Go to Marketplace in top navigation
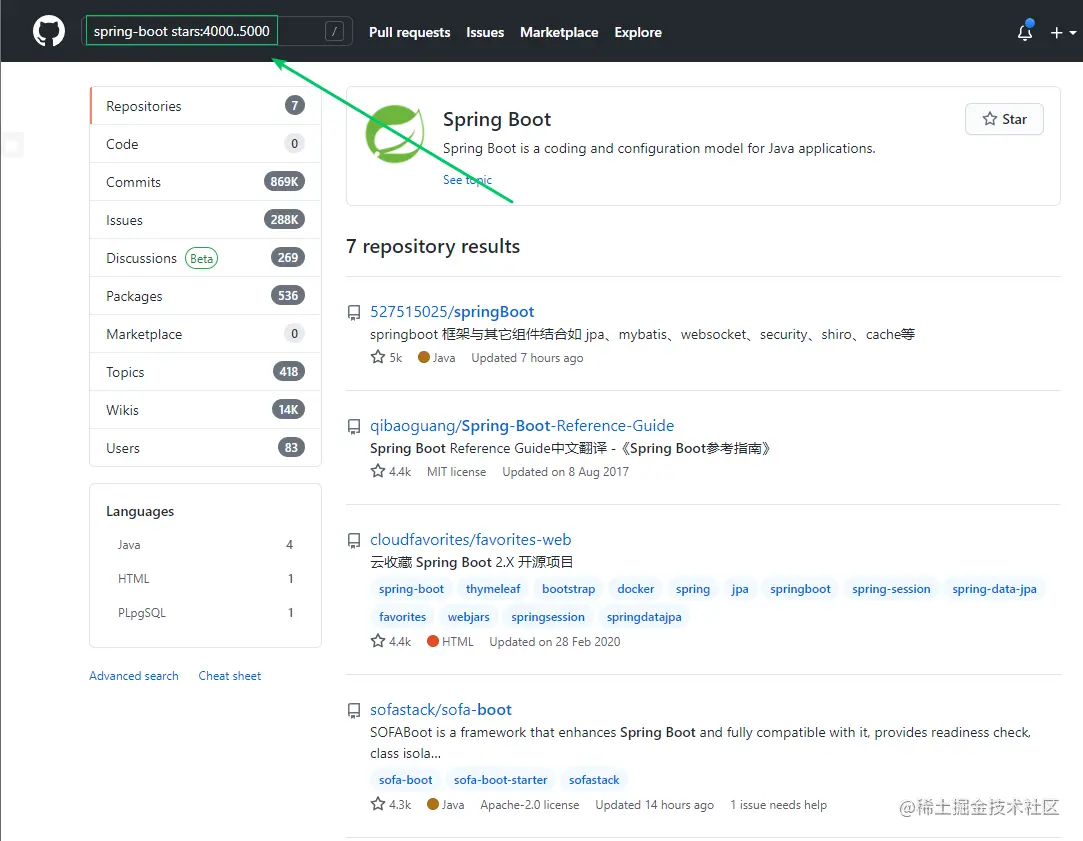The image size is (1083, 841). click(559, 32)
